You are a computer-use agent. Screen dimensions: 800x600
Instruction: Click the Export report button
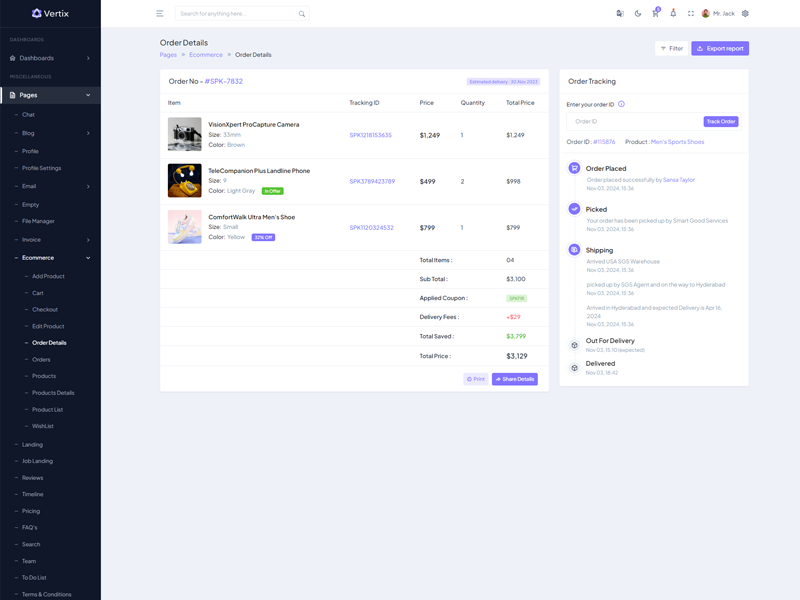(x=720, y=48)
